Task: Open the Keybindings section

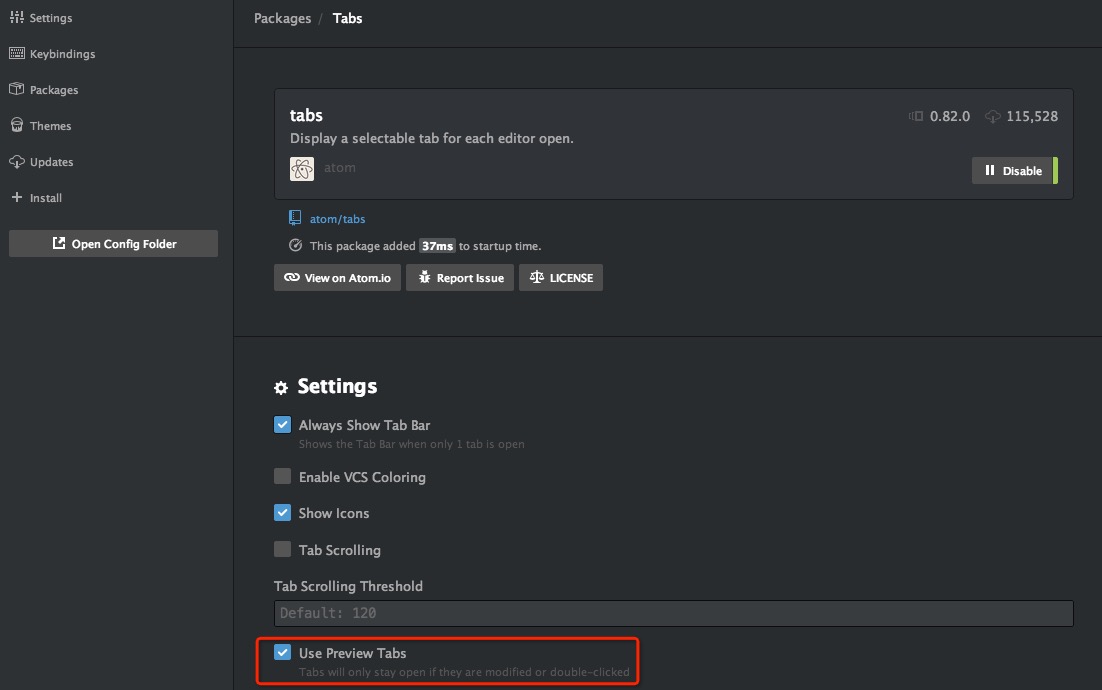Action: (62, 53)
